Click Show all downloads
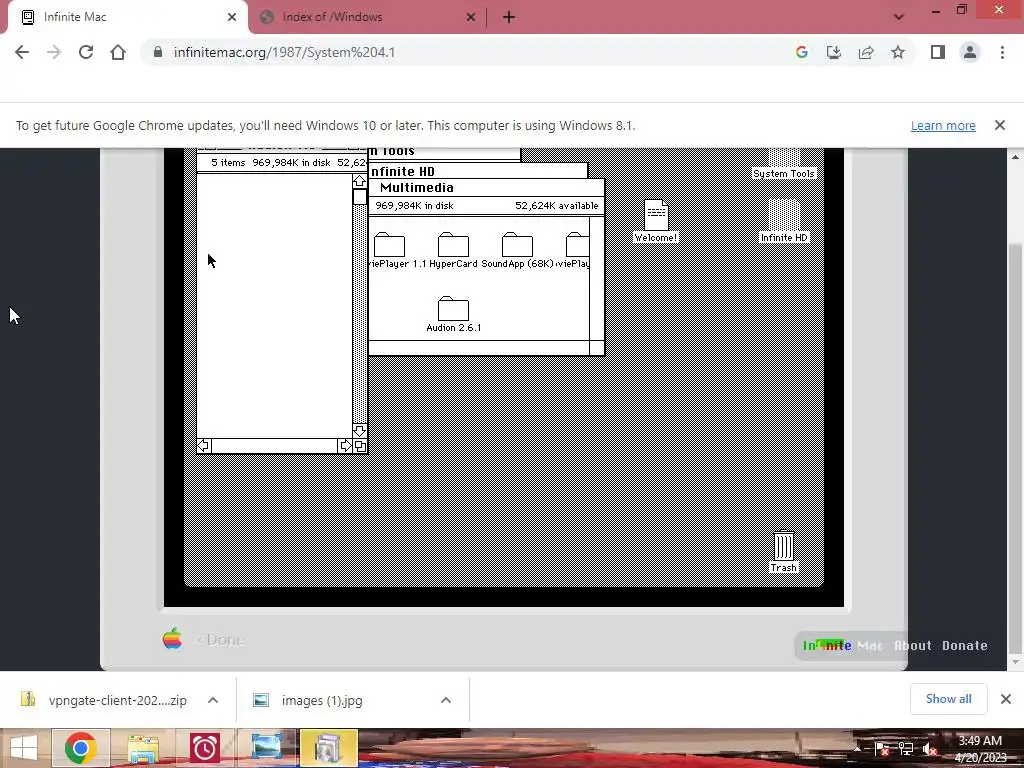The height and width of the screenshot is (768, 1024). 948,699
